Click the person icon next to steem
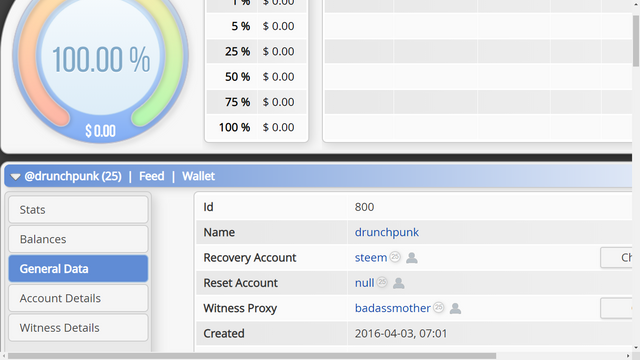The width and height of the screenshot is (640, 360). (411, 258)
